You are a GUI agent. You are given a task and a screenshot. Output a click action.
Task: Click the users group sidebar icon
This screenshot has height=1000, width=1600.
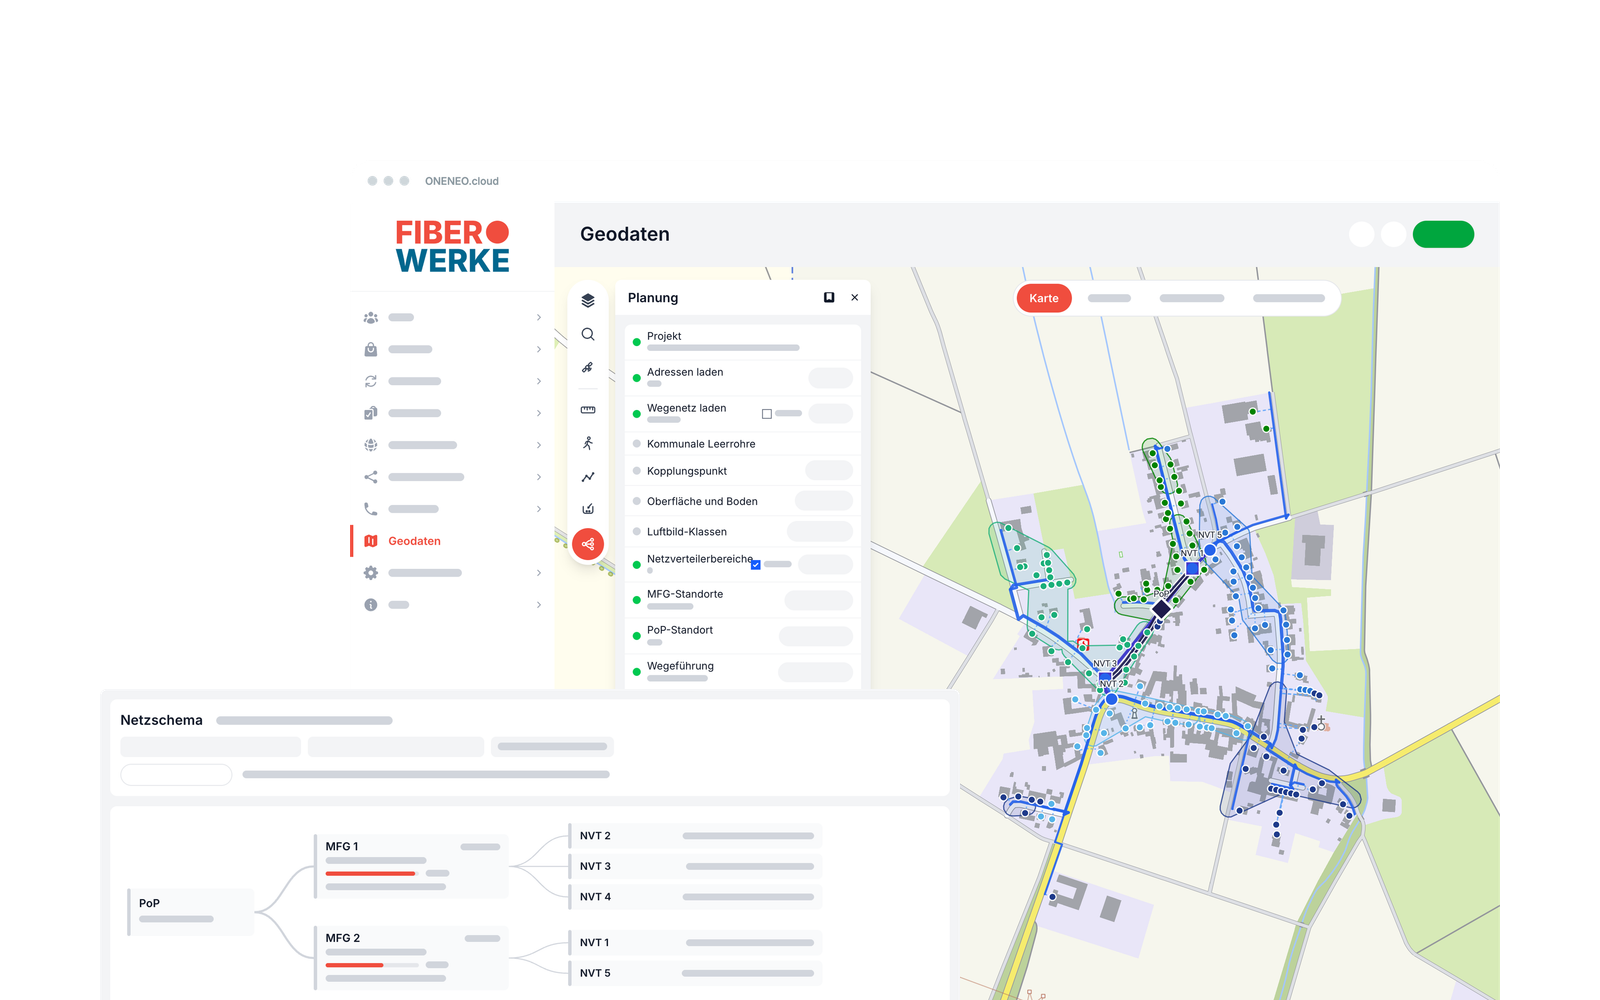click(371, 317)
